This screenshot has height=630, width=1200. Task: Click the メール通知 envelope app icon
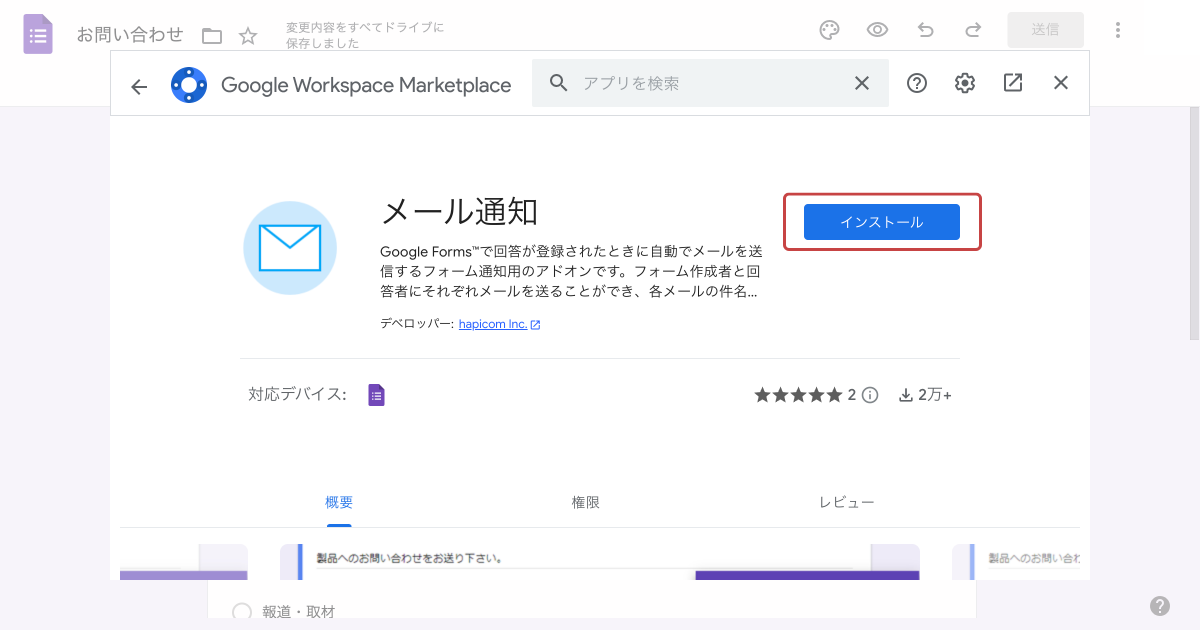(x=290, y=248)
